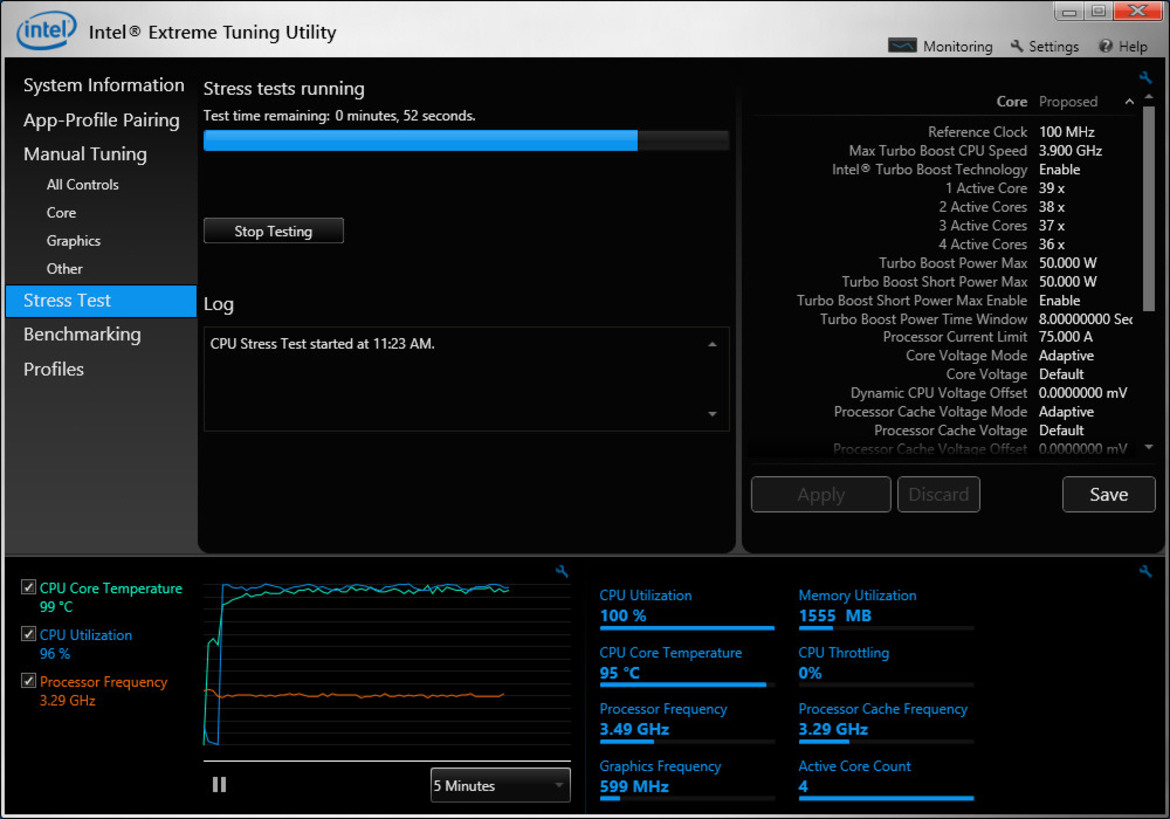Click the Monitoring label in top bar

pos(958,46)
